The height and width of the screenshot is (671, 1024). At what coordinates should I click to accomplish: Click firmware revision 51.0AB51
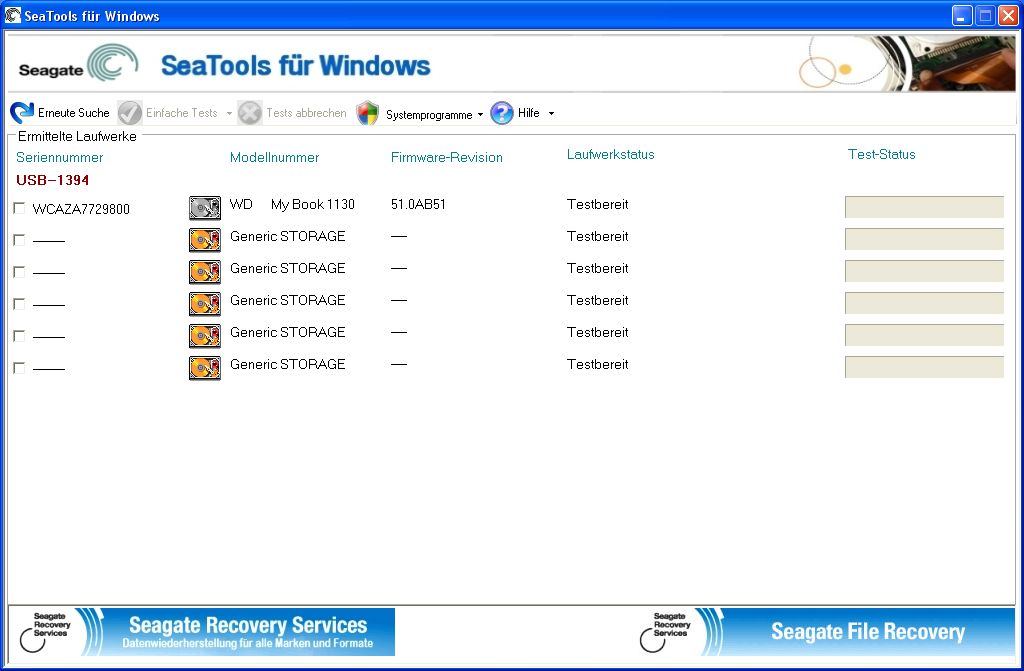[418, 205]
